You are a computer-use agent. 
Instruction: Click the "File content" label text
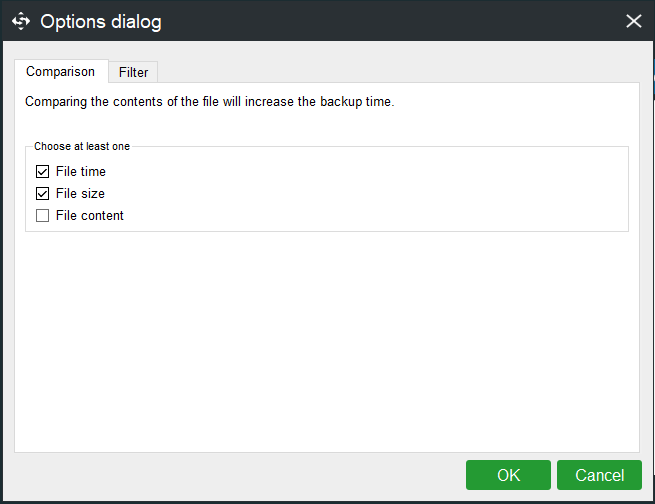click(90, 215)
